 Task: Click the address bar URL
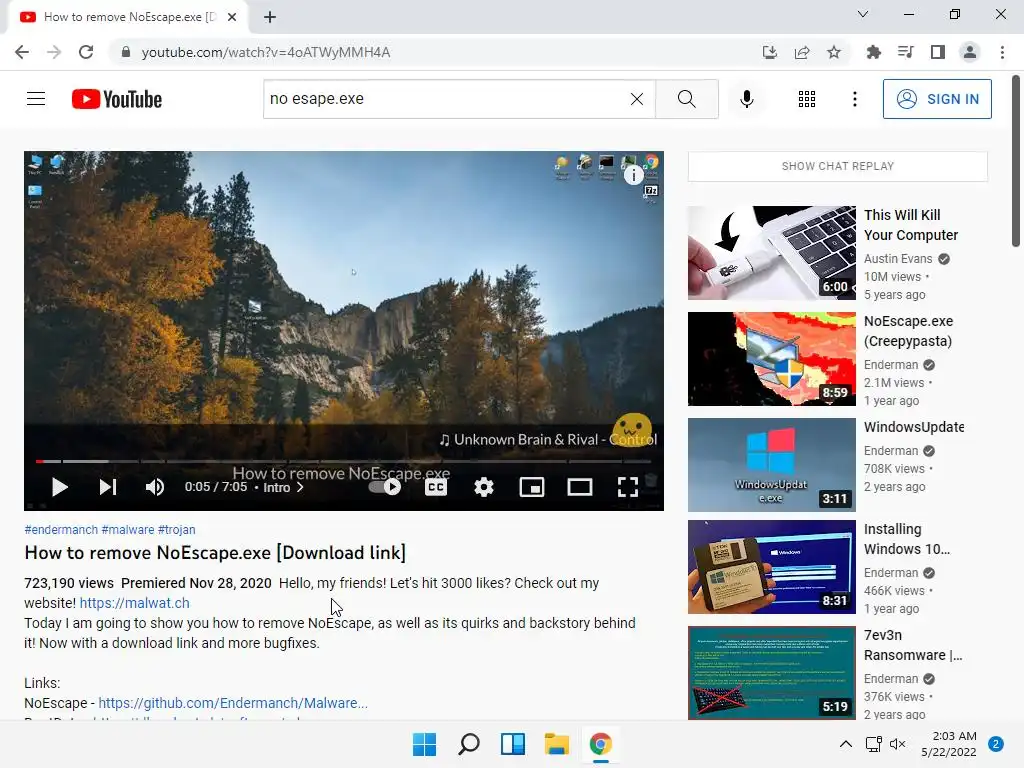(266, 52)
